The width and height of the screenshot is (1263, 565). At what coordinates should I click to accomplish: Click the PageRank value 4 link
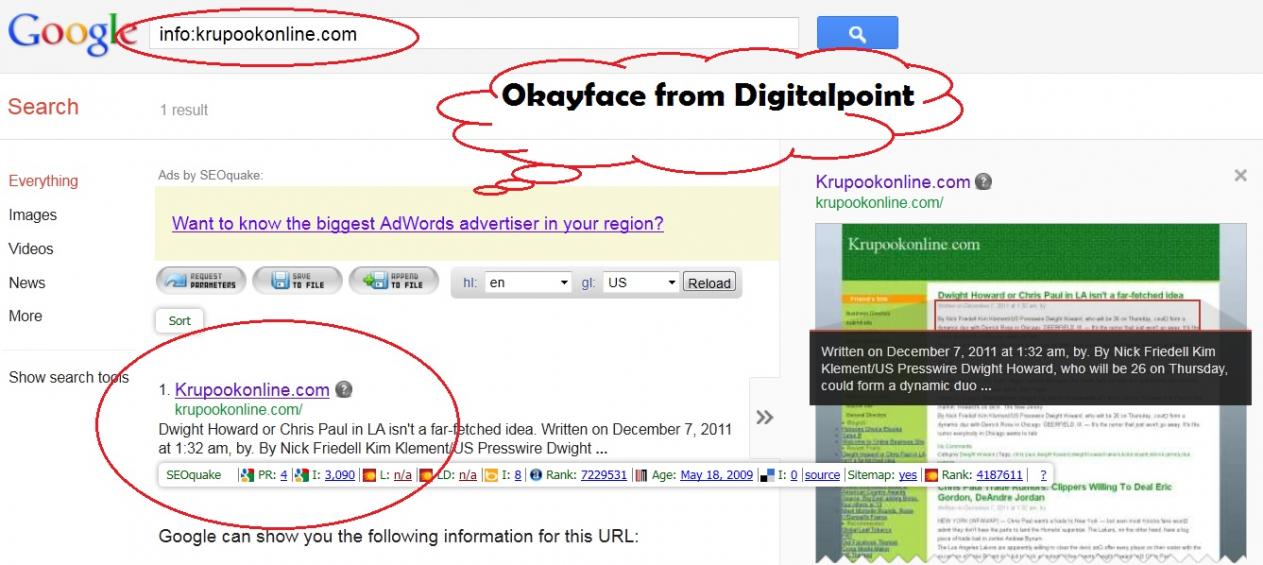[284, 476]
